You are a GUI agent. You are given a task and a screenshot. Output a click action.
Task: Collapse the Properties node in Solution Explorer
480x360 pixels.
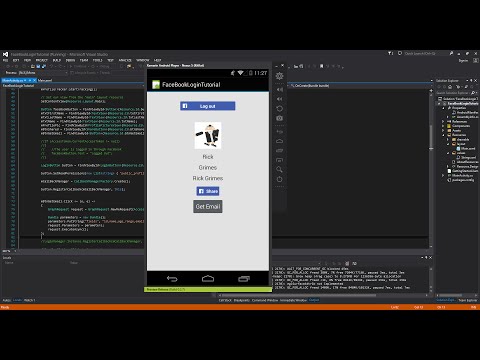(443, 108)
